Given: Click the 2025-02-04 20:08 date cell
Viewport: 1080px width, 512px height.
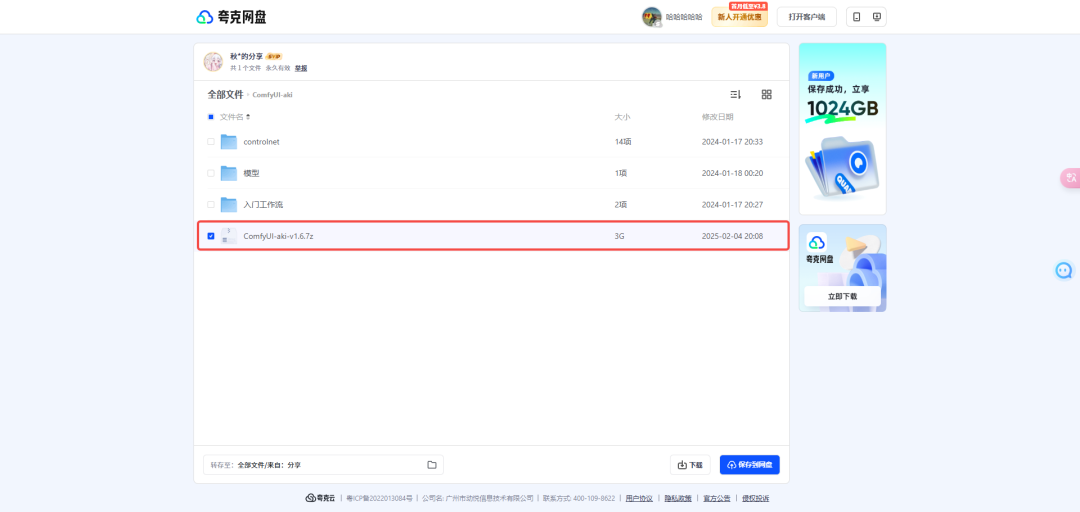Looking at the screenshot, I should pyautogui.click(x=732, y=236).
